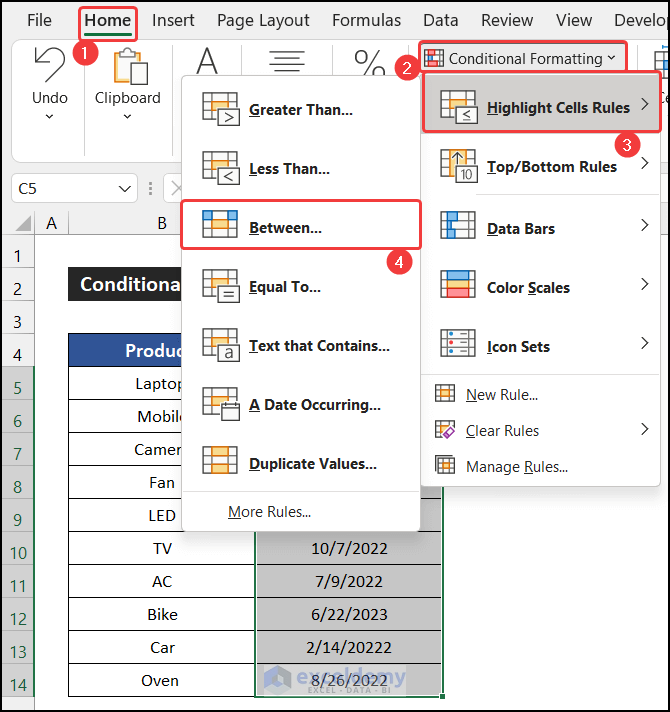Click the Clipboard paste icon
The width and height of the screenshot is (670, 712).
[130, 66]
